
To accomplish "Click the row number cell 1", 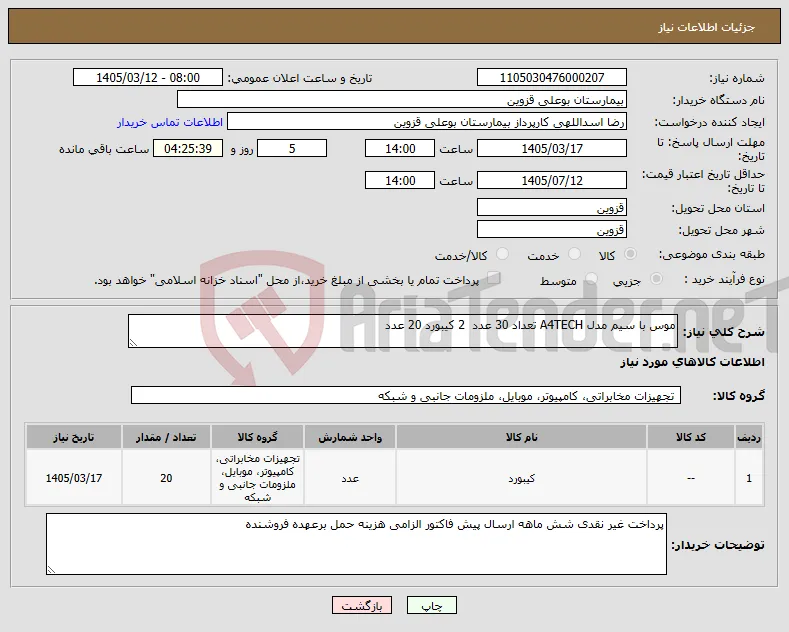I will click(x=749, y=478).
